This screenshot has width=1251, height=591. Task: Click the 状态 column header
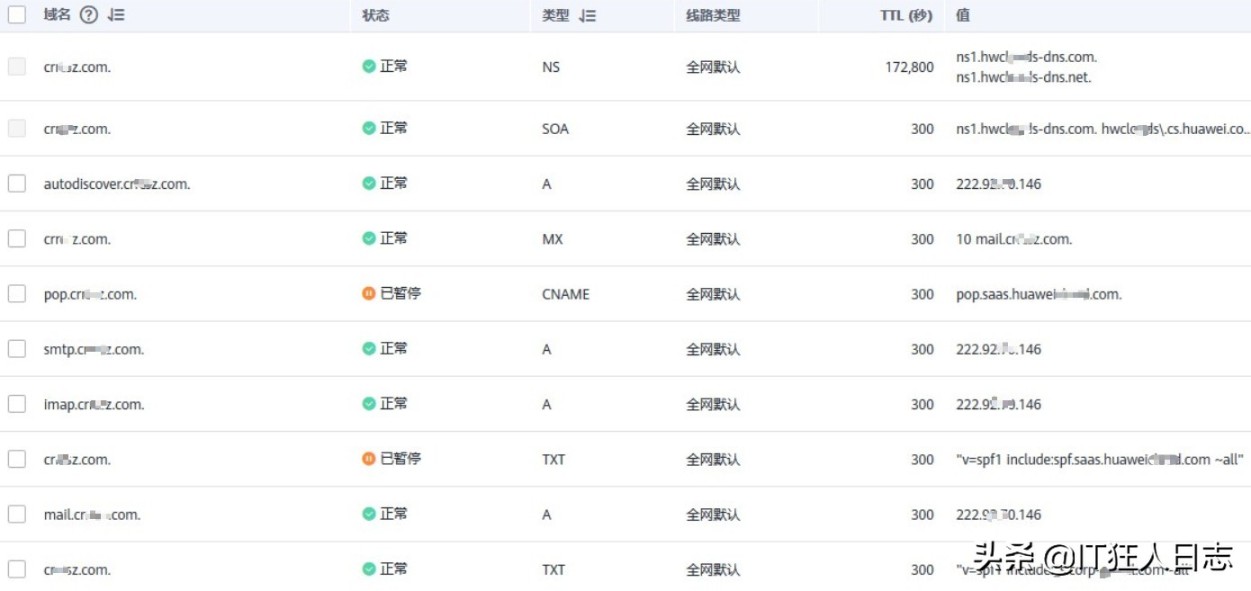376,16
